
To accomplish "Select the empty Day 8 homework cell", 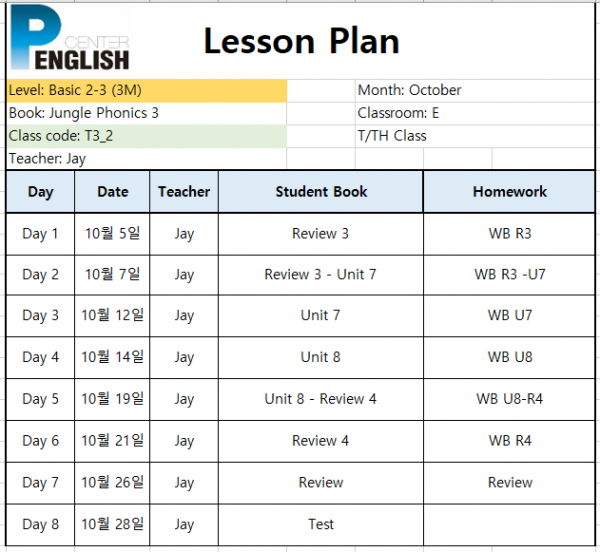I will tap(509, 524).
